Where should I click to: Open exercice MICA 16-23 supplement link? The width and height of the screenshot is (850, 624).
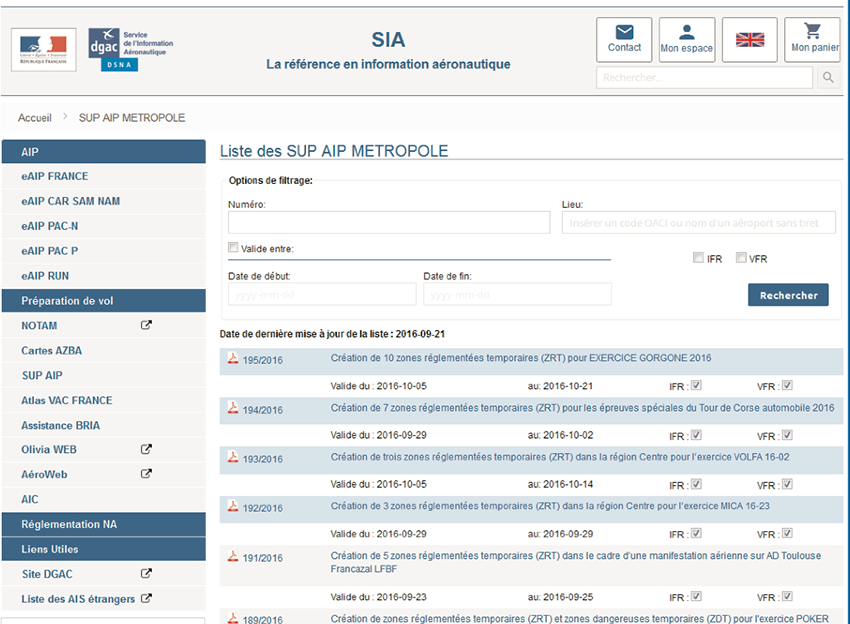pyautogui.click(x=550, y=506)
